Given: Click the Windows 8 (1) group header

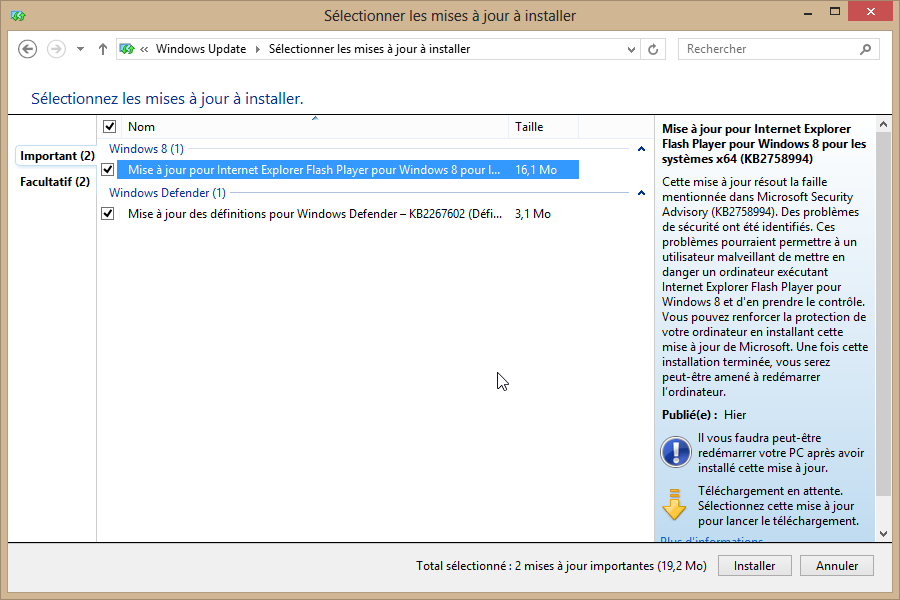Looking at the screenshot, I should click(146, 149).
